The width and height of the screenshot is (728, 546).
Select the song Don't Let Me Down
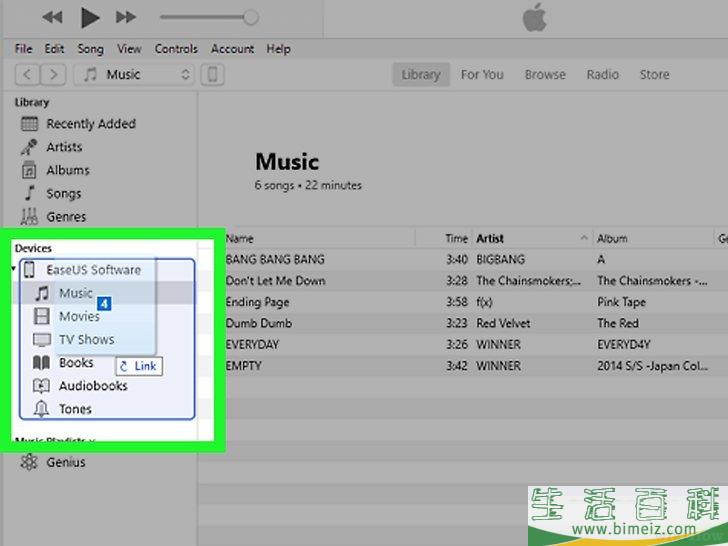(x=275, y=280)
